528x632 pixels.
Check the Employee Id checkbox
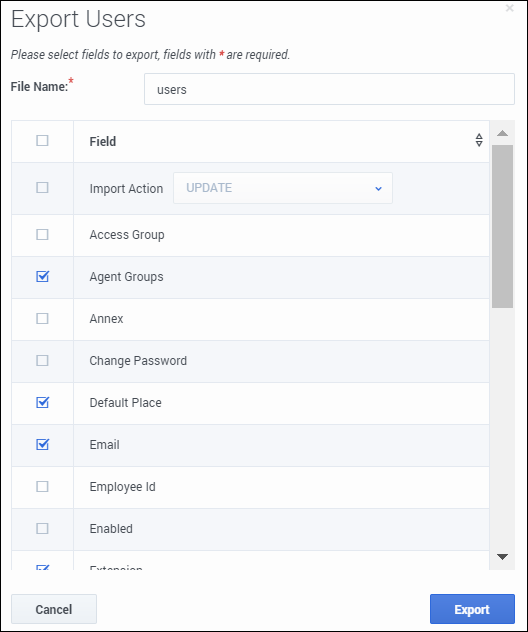click(42, 486)
